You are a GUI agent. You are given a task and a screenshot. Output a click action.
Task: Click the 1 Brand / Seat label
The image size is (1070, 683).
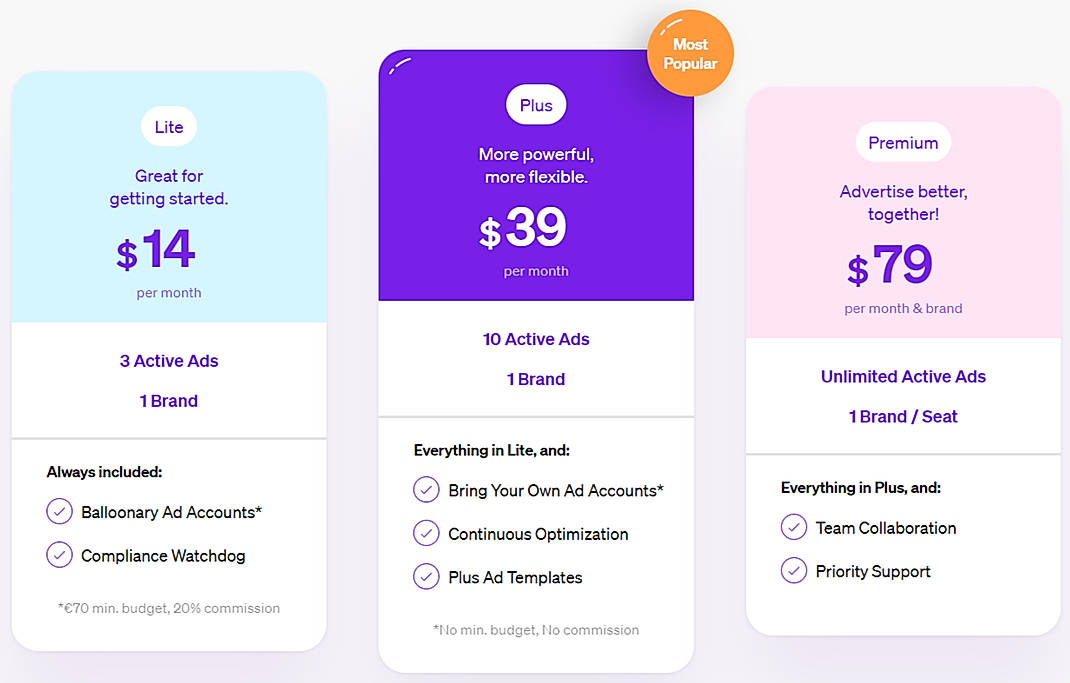(x=903, y=416)
